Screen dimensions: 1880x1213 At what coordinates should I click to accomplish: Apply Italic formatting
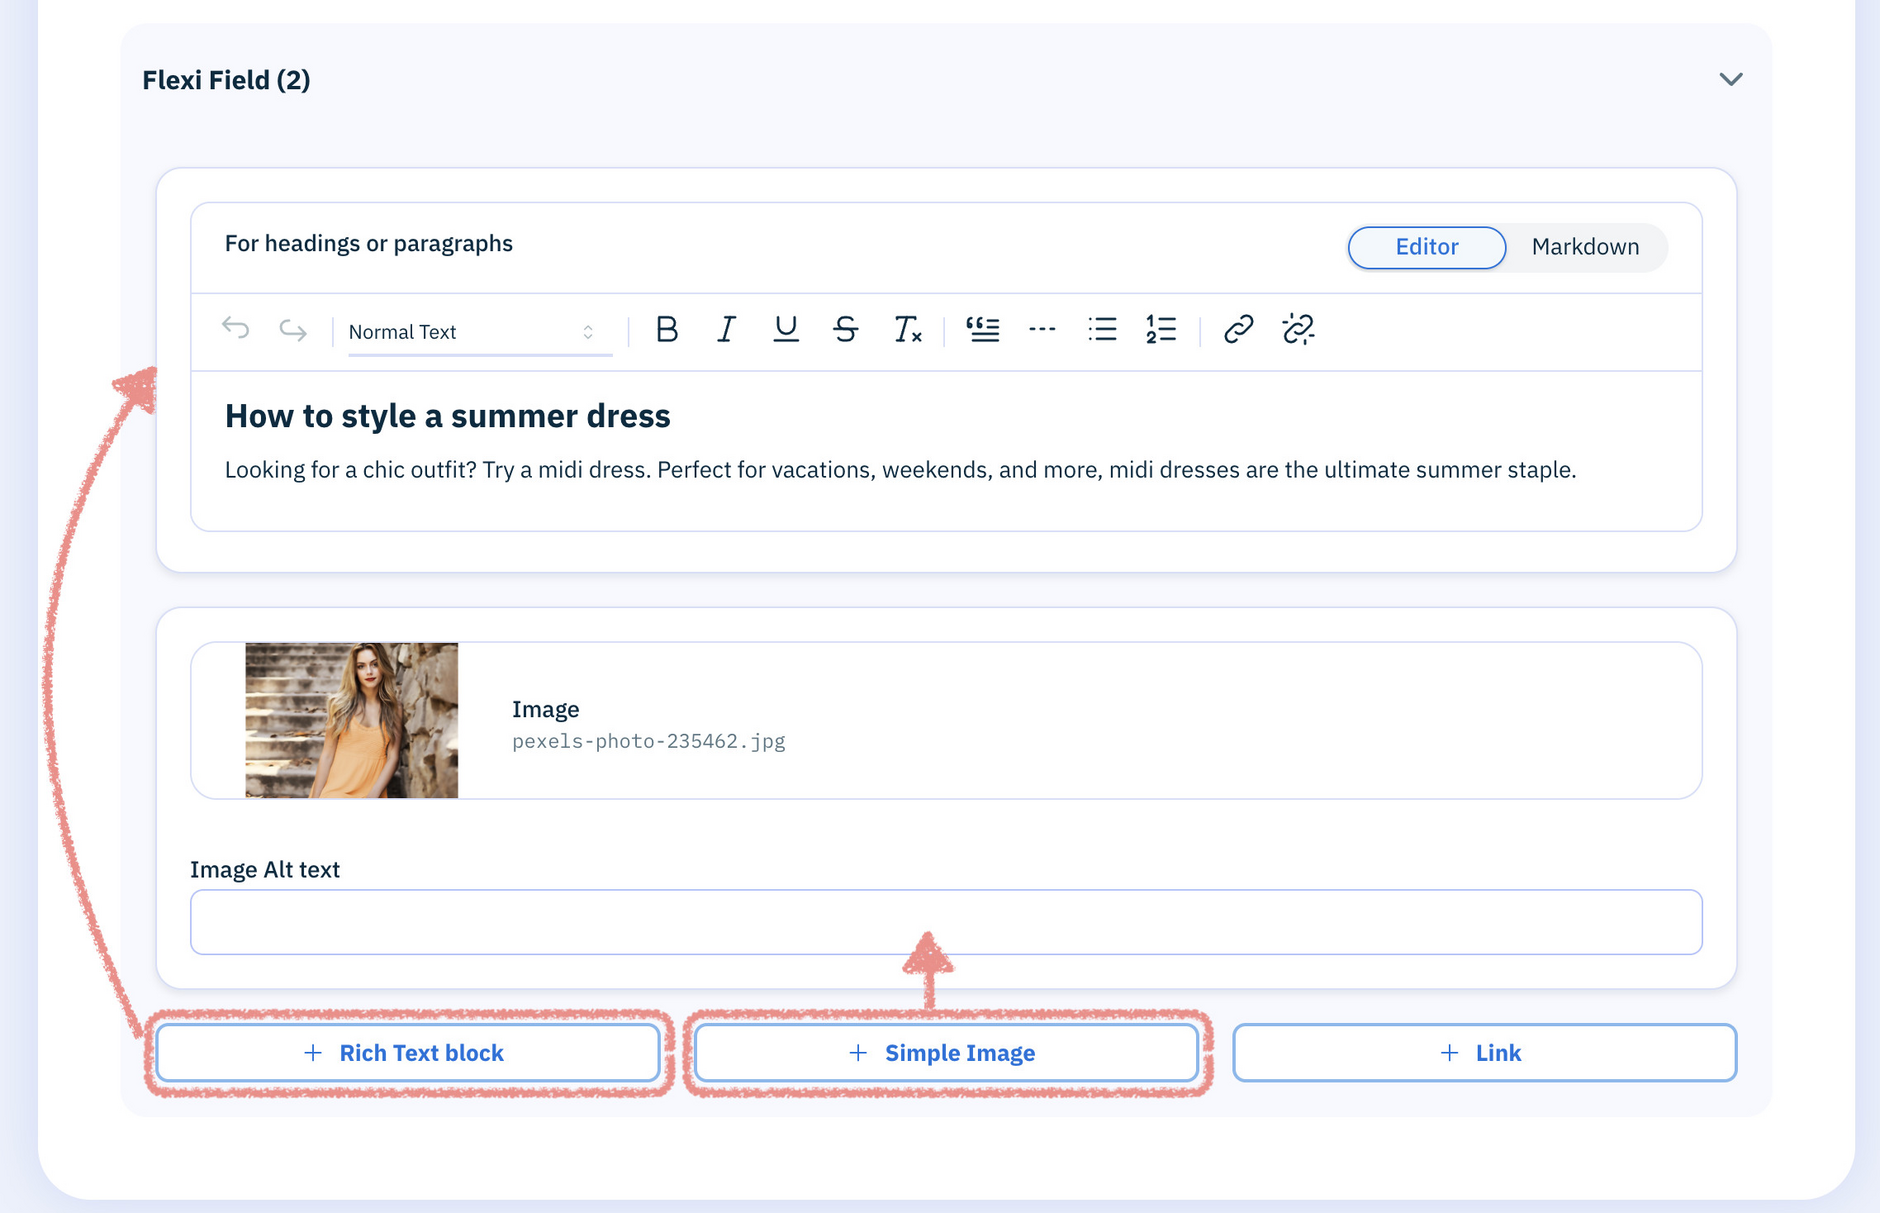[x=726, y=330]
